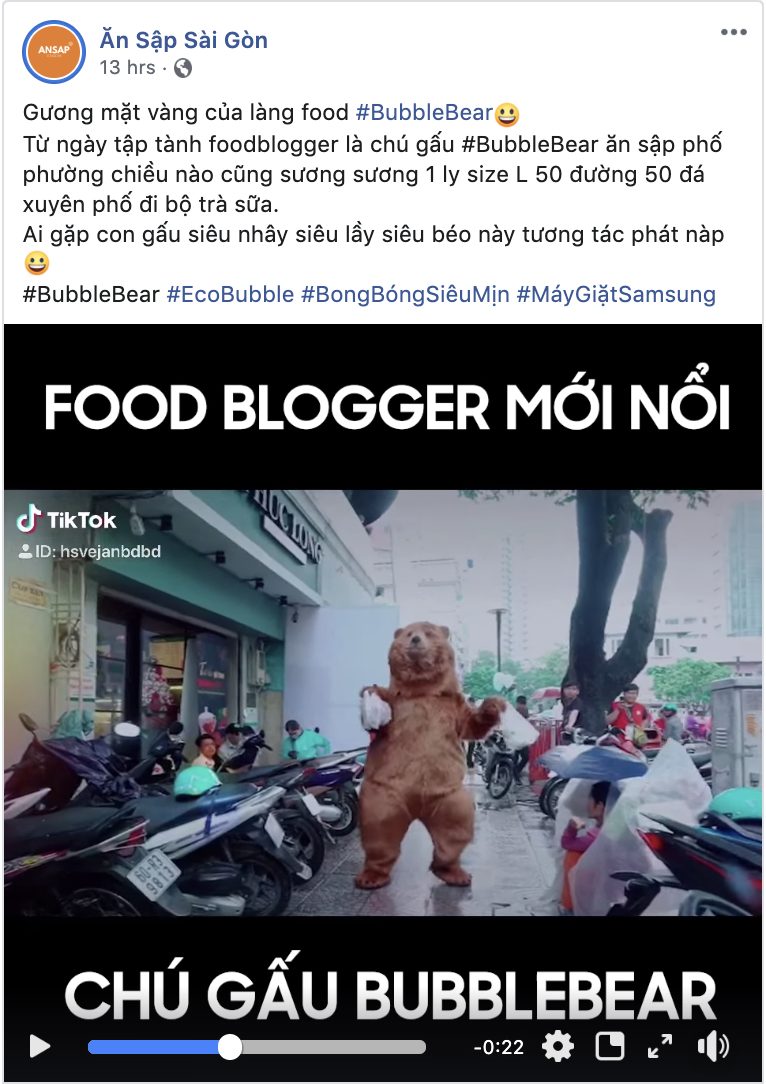This screenshot has height=1084, width=766.
Task: Play the BubbleBear video
Action: coord(40,1047)
